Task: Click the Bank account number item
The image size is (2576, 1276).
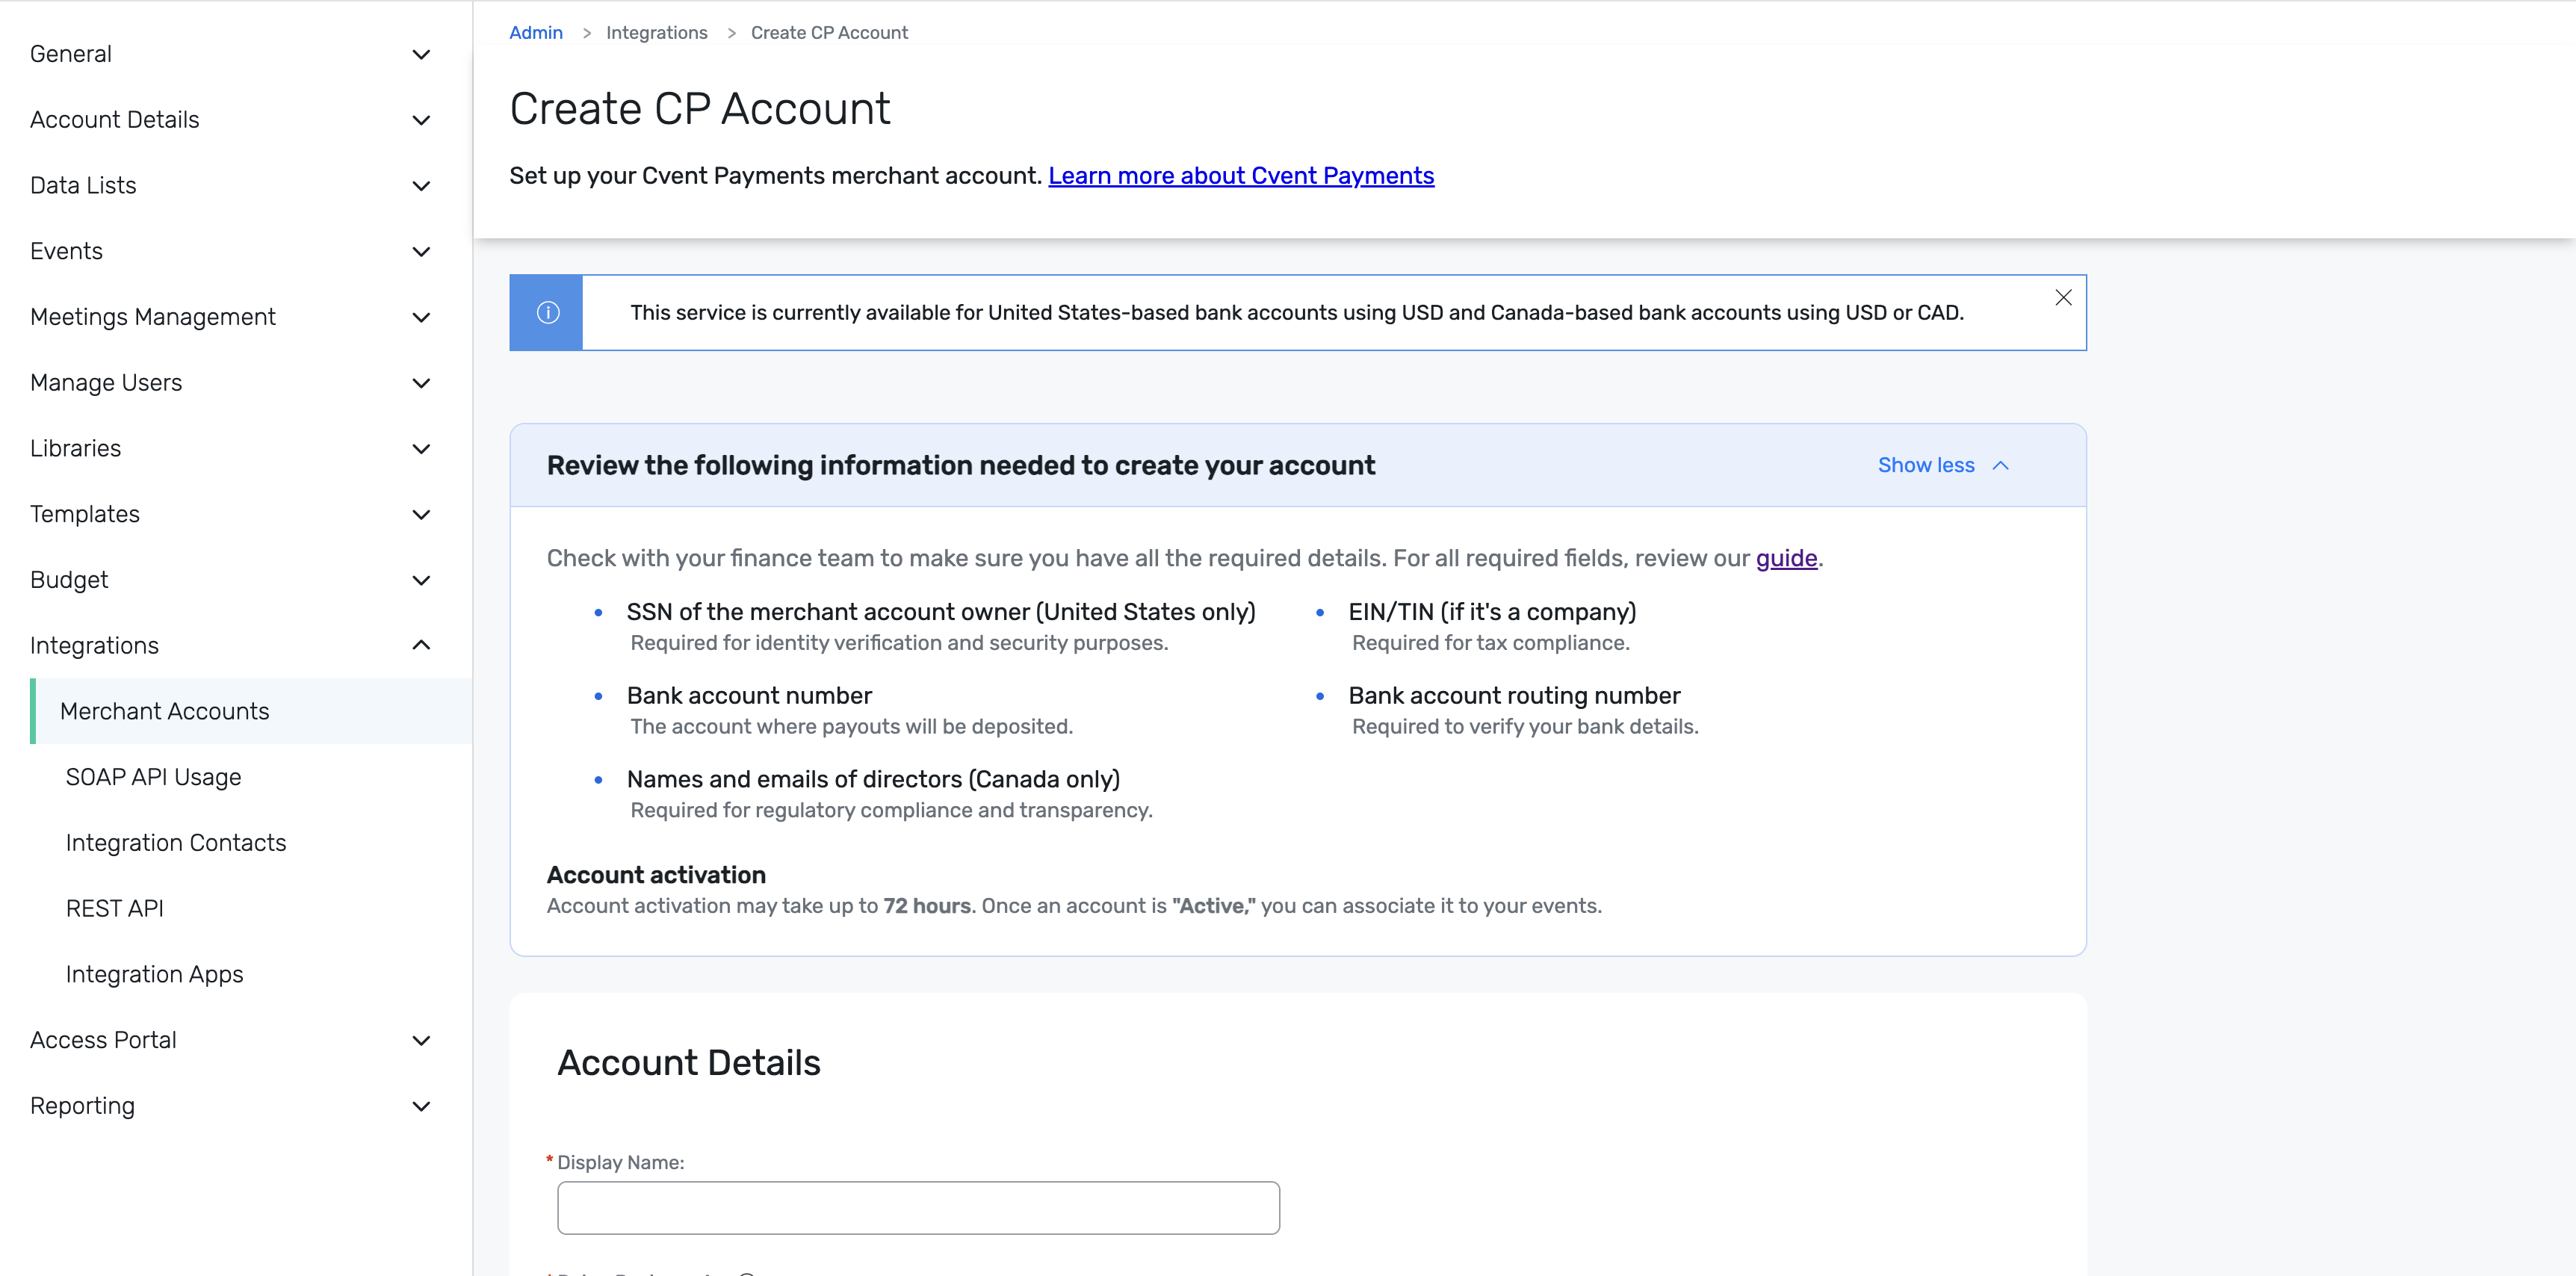Action: [749, 696]
